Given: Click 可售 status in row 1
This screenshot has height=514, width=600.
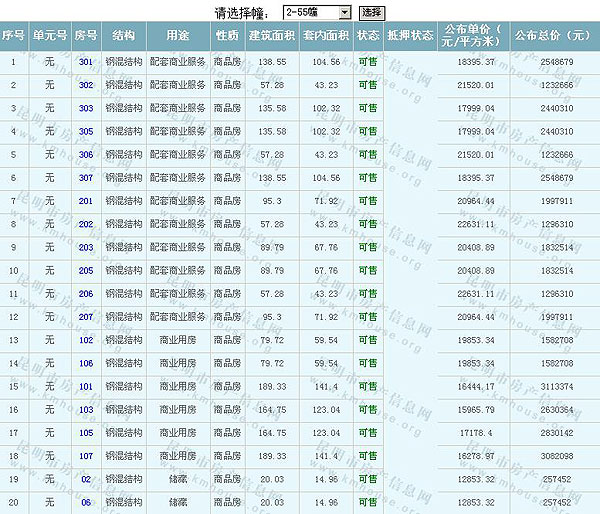Looking at the screenshot, I should click(x=368, y=62).
